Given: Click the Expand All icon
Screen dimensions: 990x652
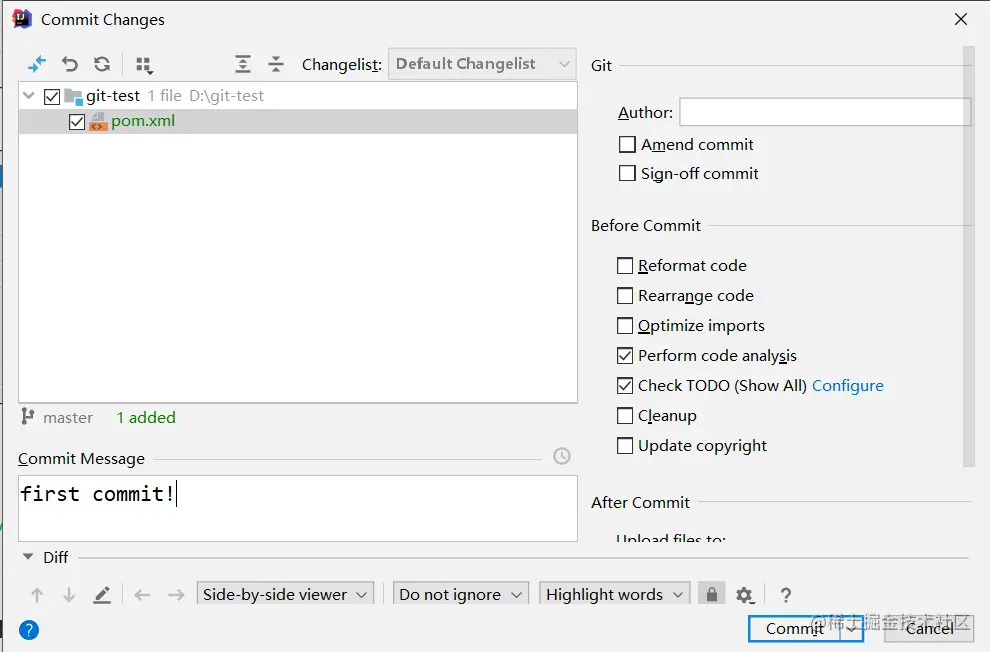Looking at the screenshot, I should 243,64.
